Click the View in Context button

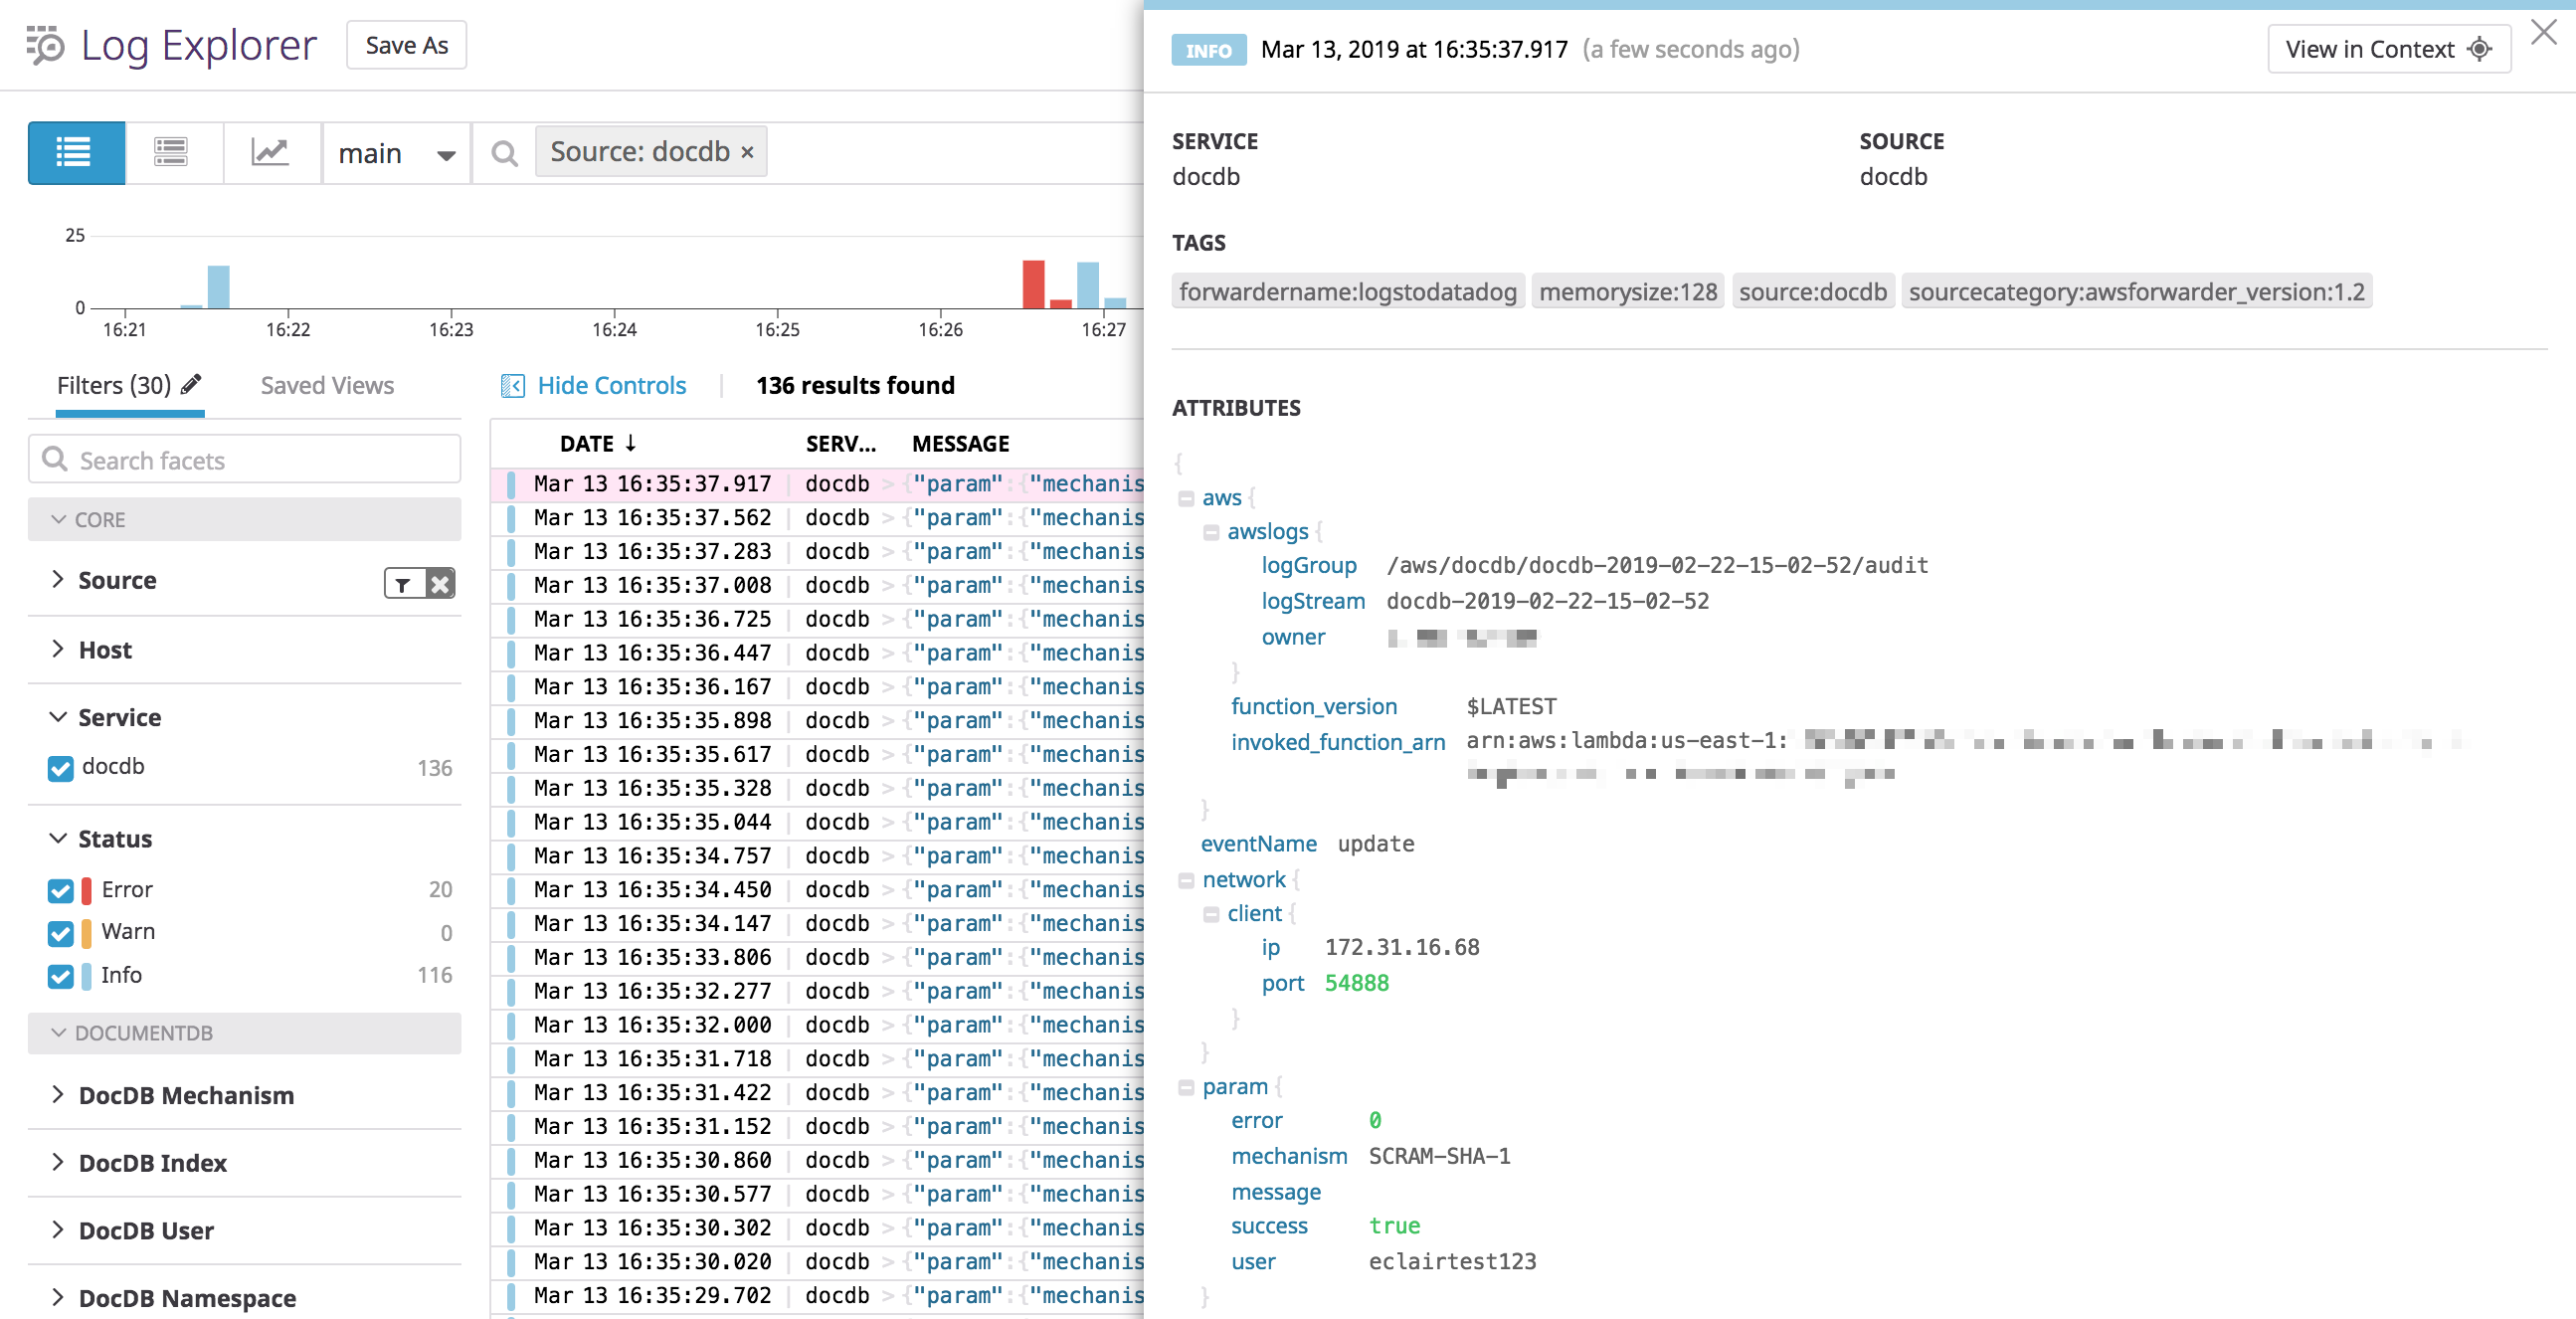tap(2388, 48)
